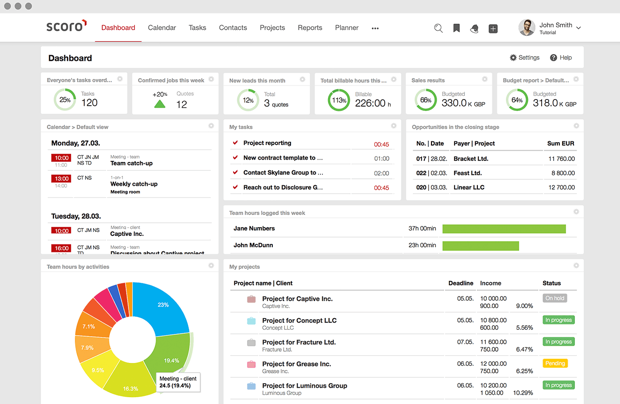The width and height of the screenshot is (620, 404).
Task: Open settings of Confirmed jobs this week widget
Action: tap(211, 79)
